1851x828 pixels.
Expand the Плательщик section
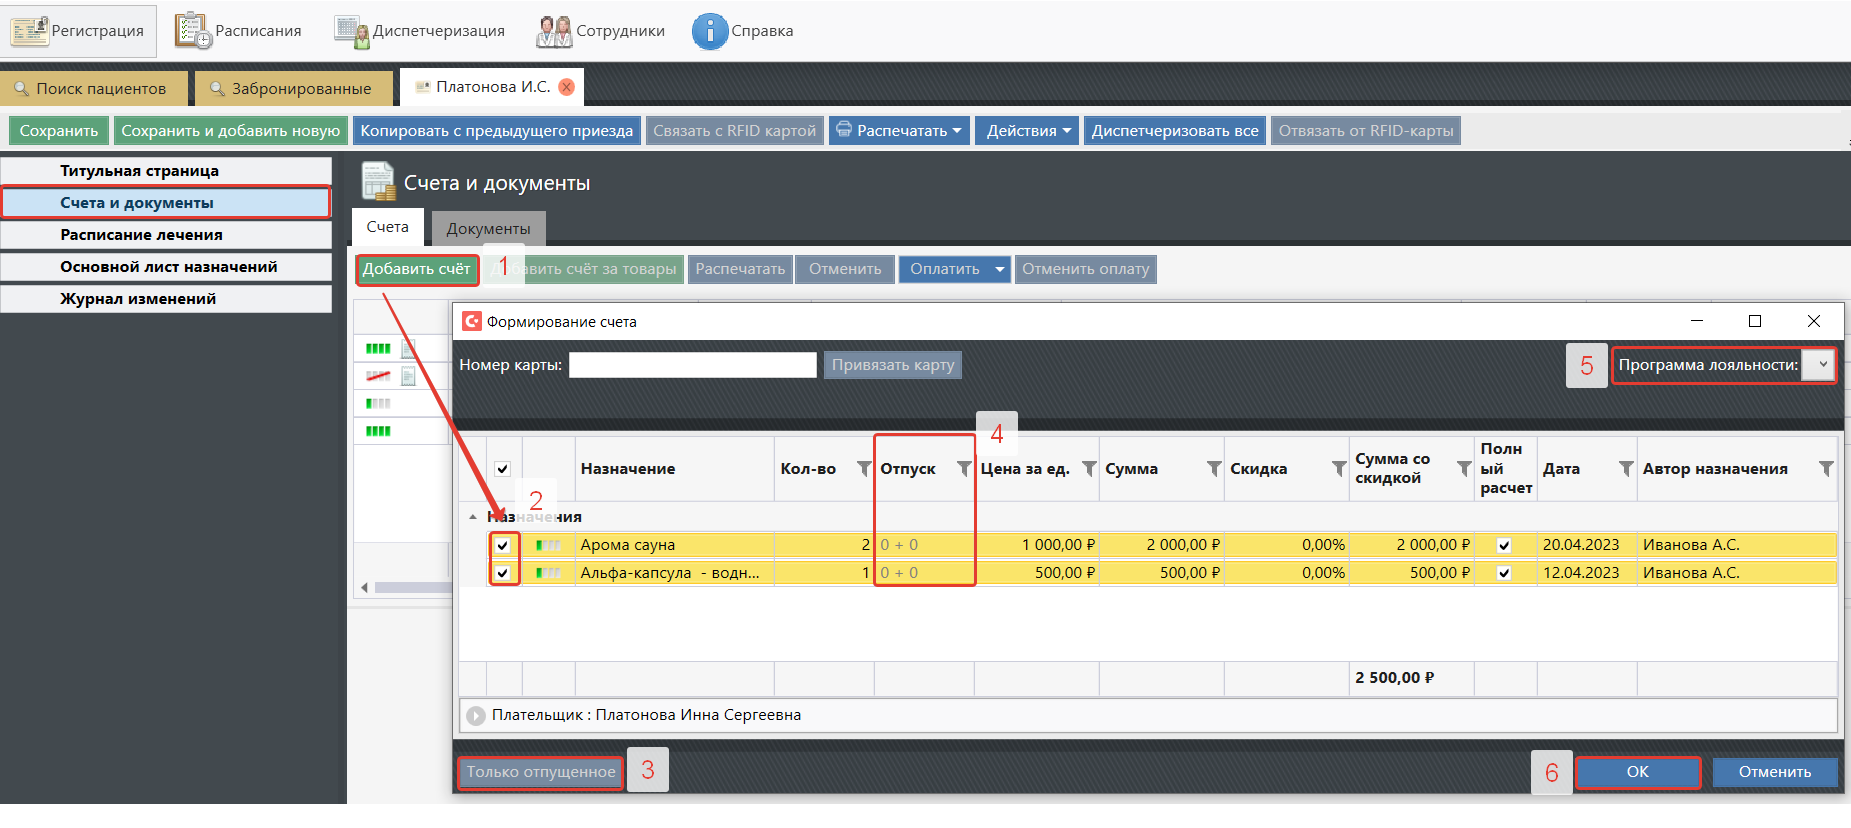[476, 716]
